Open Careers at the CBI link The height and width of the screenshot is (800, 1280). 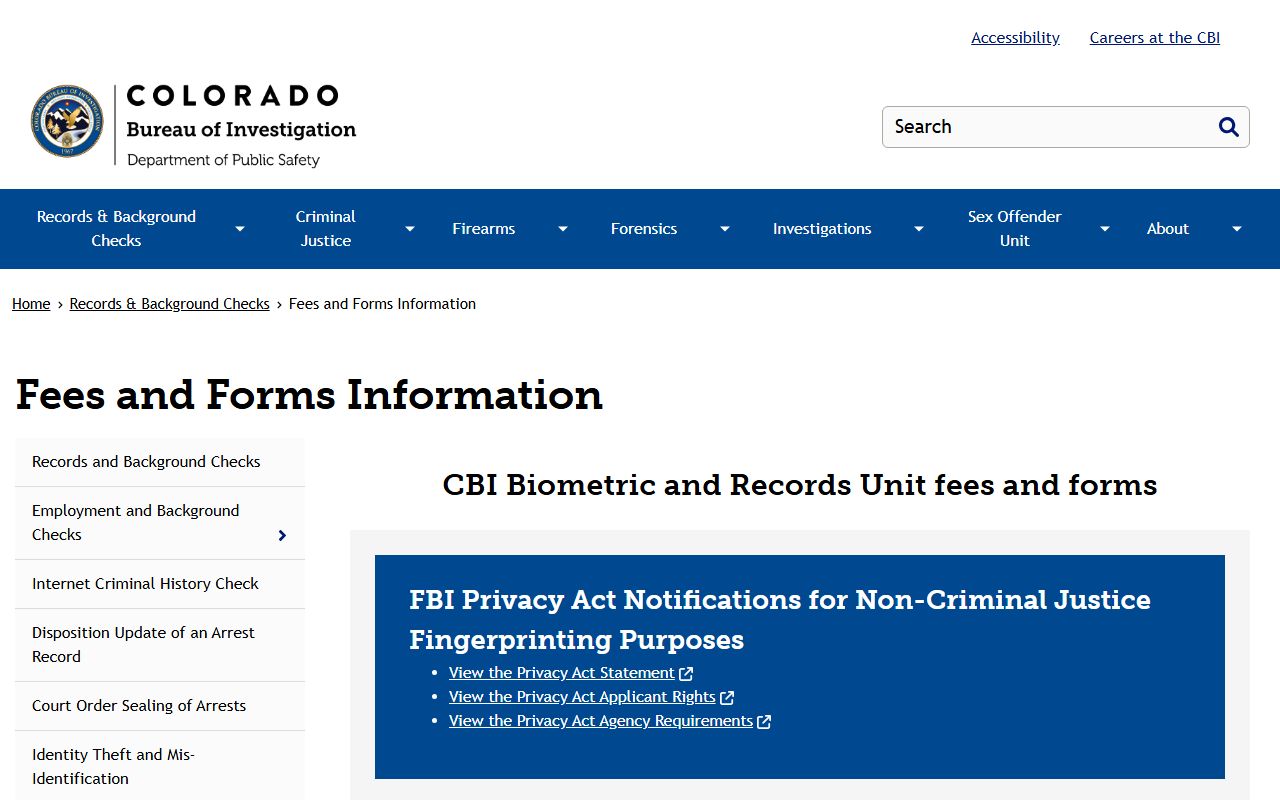[x=1155, y=38]
